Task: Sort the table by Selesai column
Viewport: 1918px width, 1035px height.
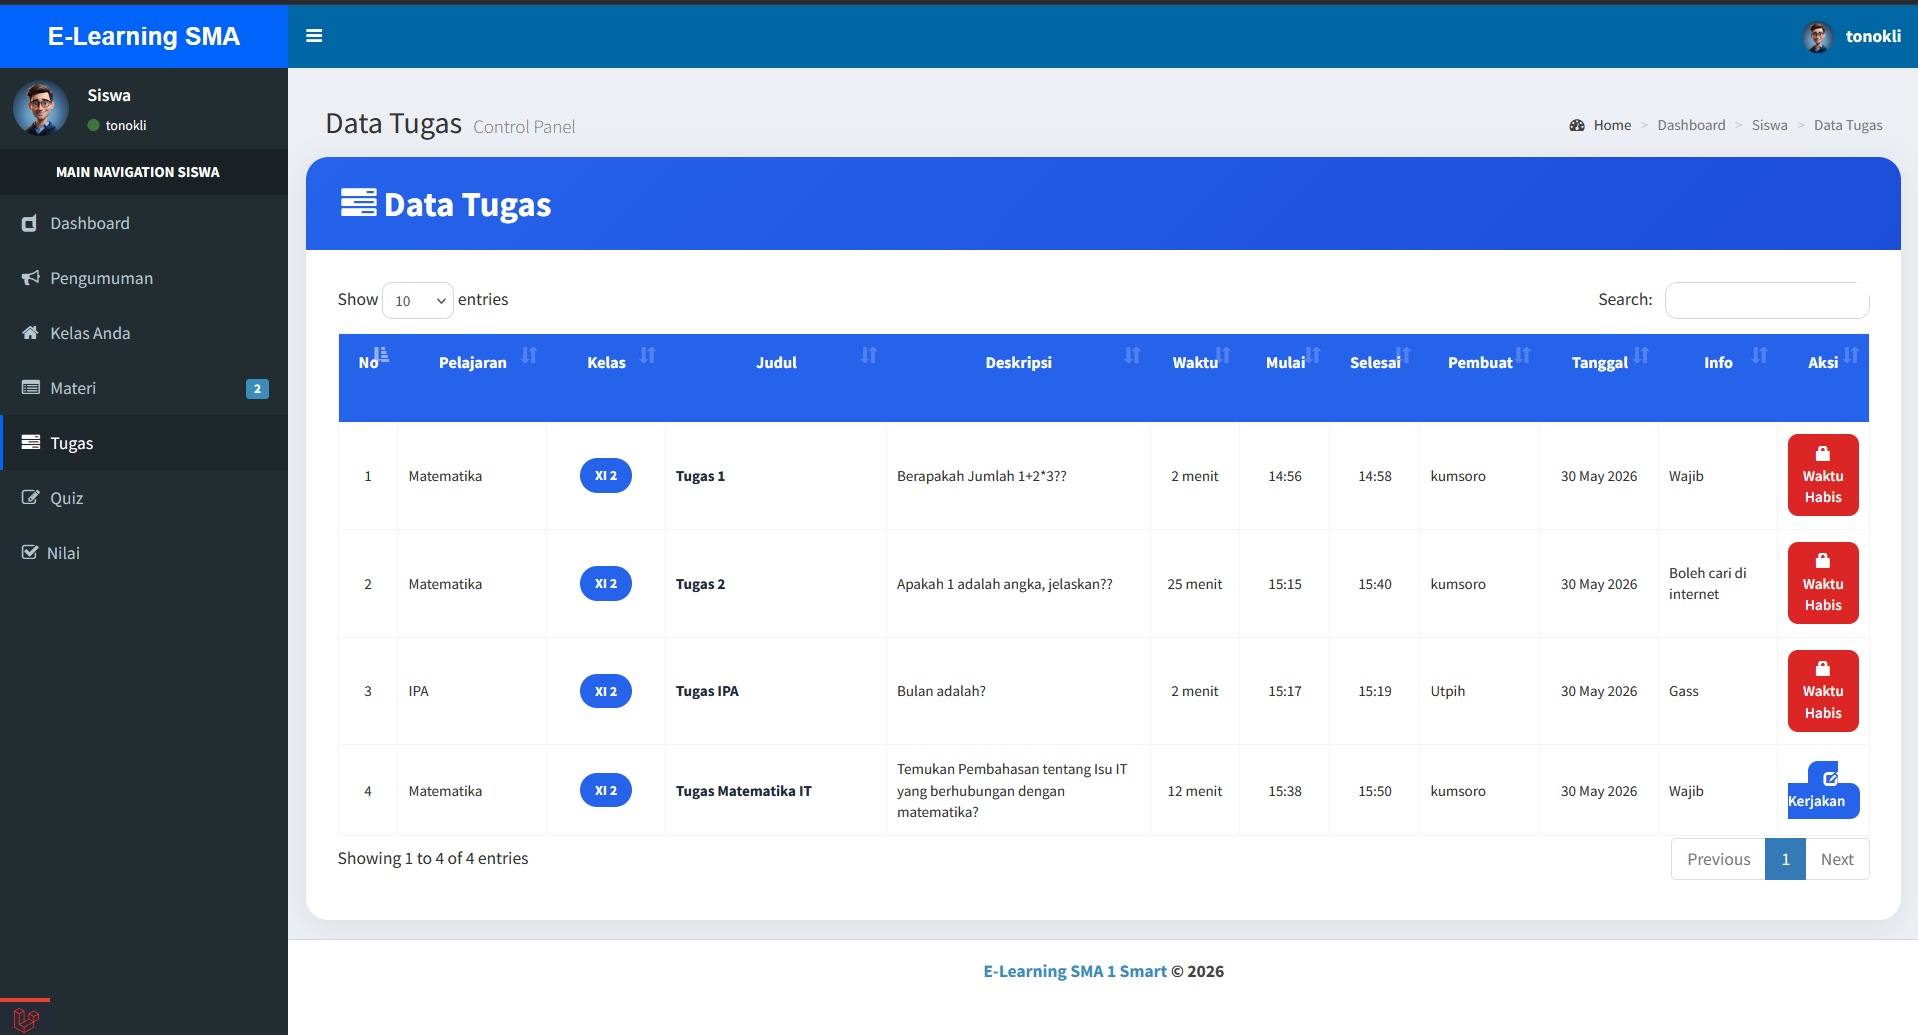Action: tap(1375, 378)
